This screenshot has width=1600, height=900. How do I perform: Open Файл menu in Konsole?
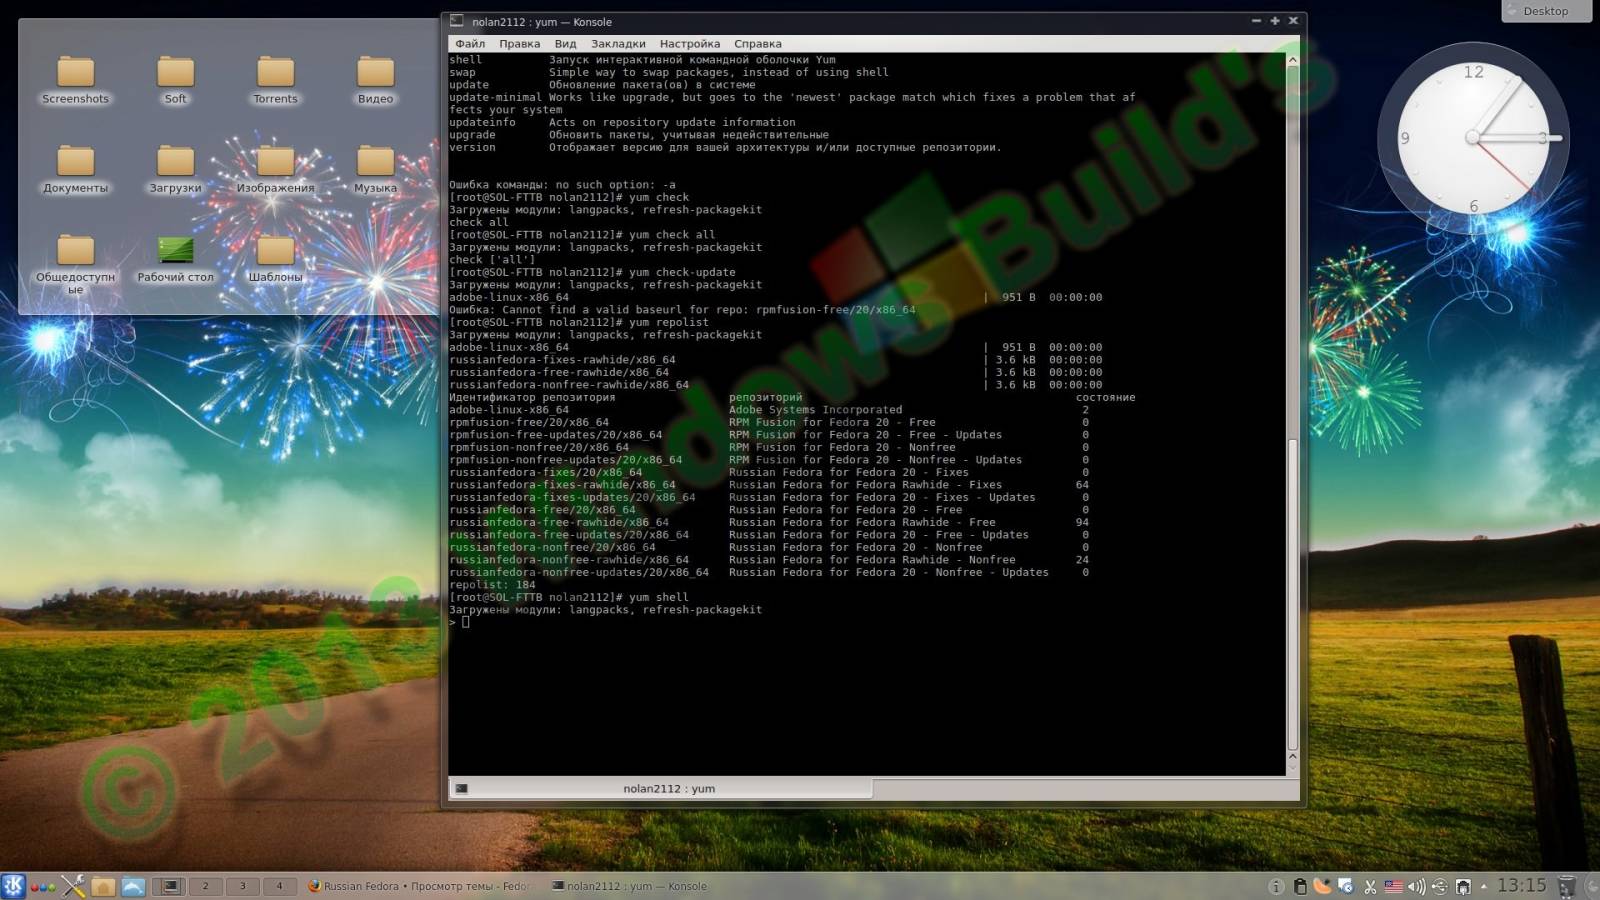point(470,44)
